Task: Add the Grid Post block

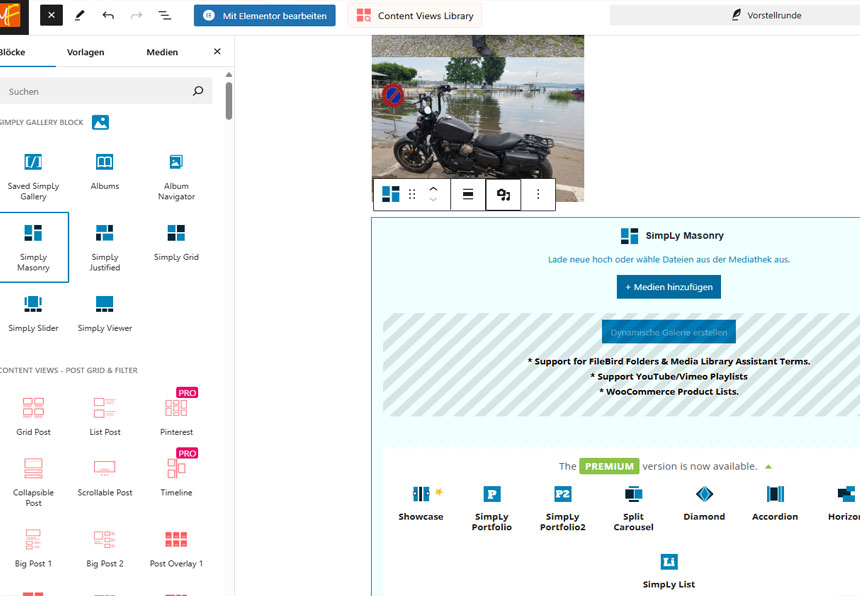Action: 33,416
